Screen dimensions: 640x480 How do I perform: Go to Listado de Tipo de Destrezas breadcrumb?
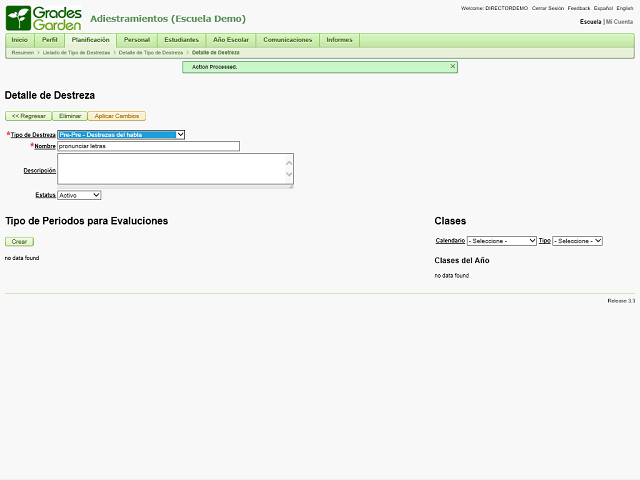76,53
